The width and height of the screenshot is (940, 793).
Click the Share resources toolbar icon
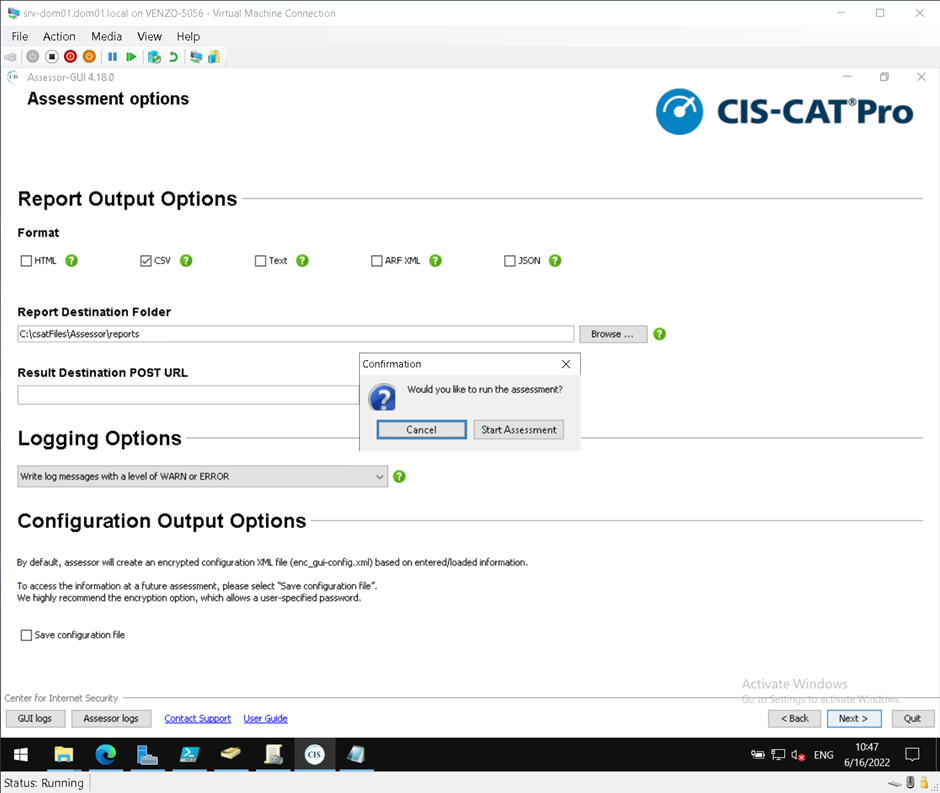[214, 57]
